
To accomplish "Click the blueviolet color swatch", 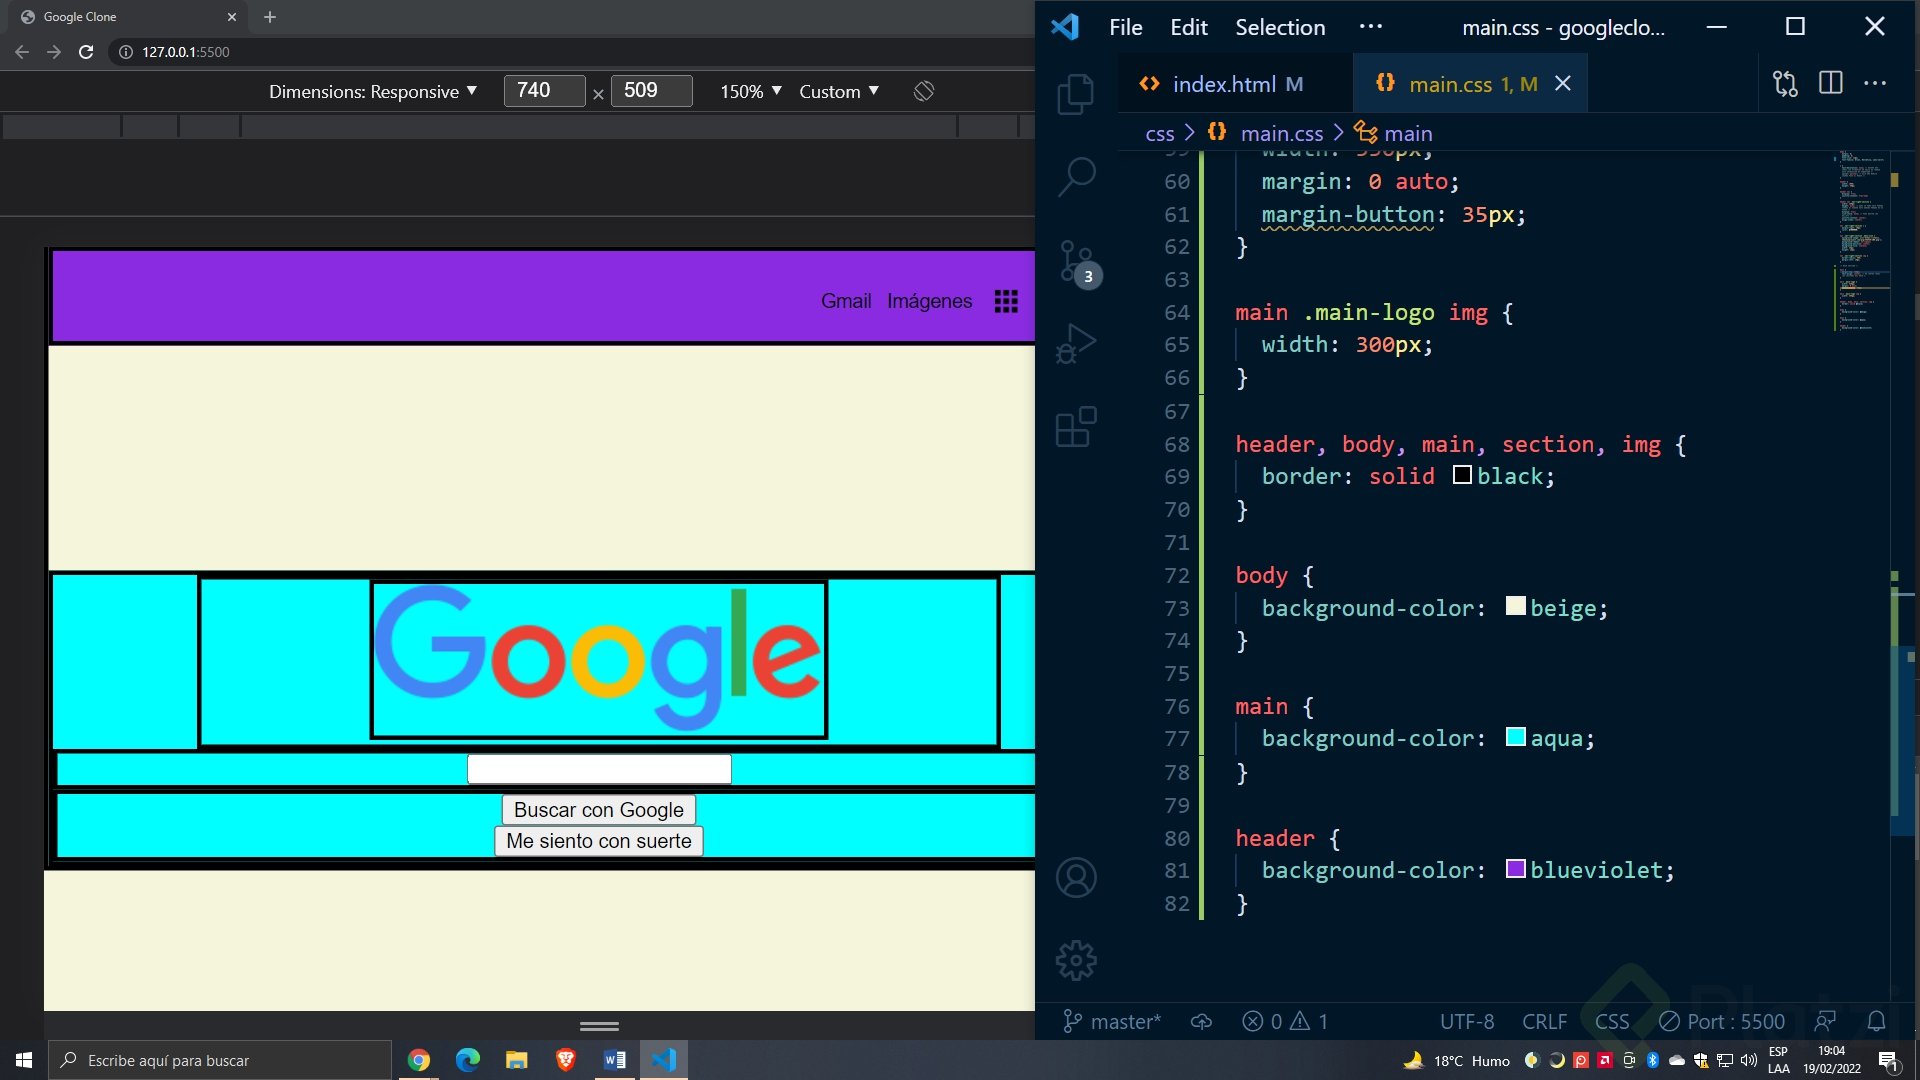I will coord(1515,869).
